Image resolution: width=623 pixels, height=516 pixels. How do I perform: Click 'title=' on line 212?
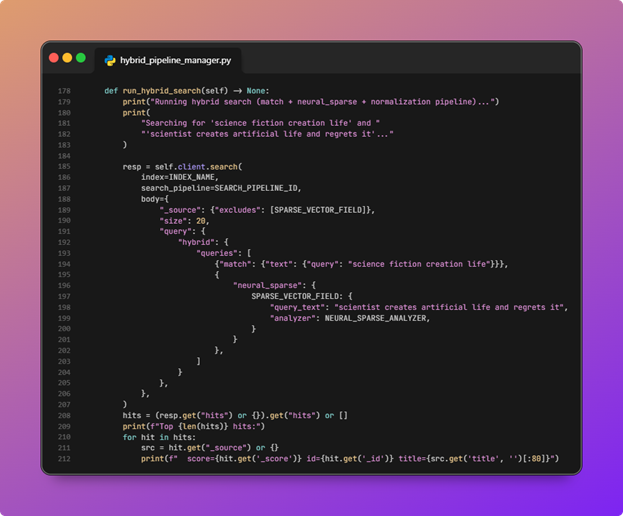412,459
